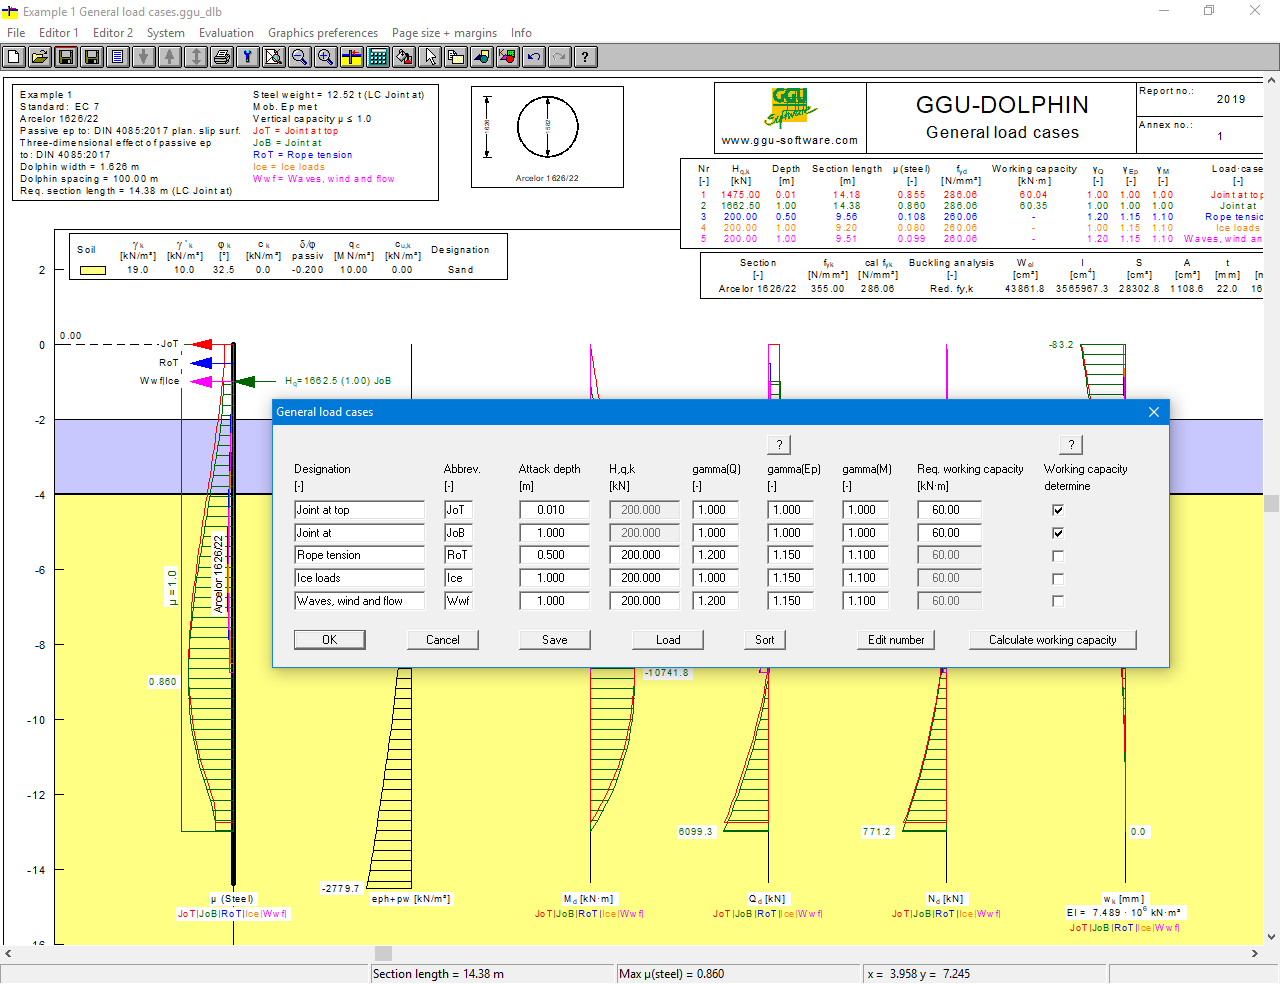Click the Designation field containing 'Ice loads'
The image size is (1280, 984).
click(x=359, y=579)
